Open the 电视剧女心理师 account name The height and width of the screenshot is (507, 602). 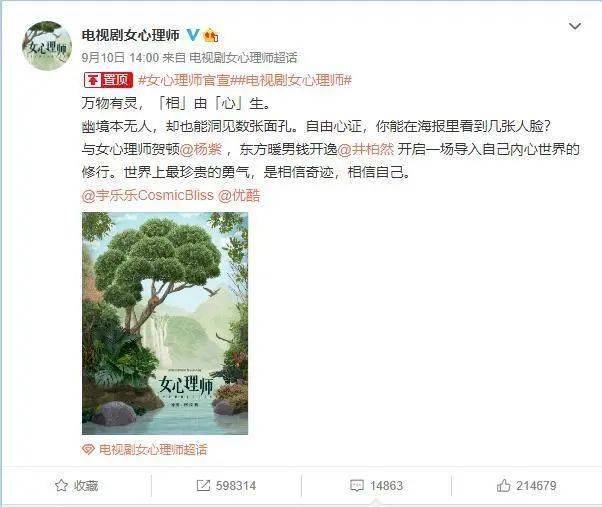[131, 35]
